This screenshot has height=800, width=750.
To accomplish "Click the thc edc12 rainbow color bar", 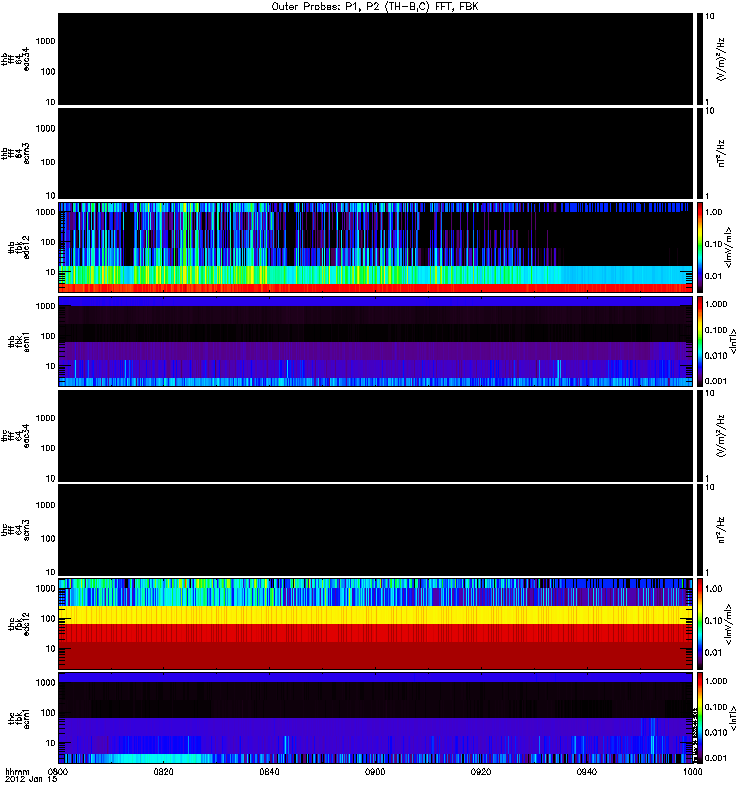I will [x=701, y=624].
